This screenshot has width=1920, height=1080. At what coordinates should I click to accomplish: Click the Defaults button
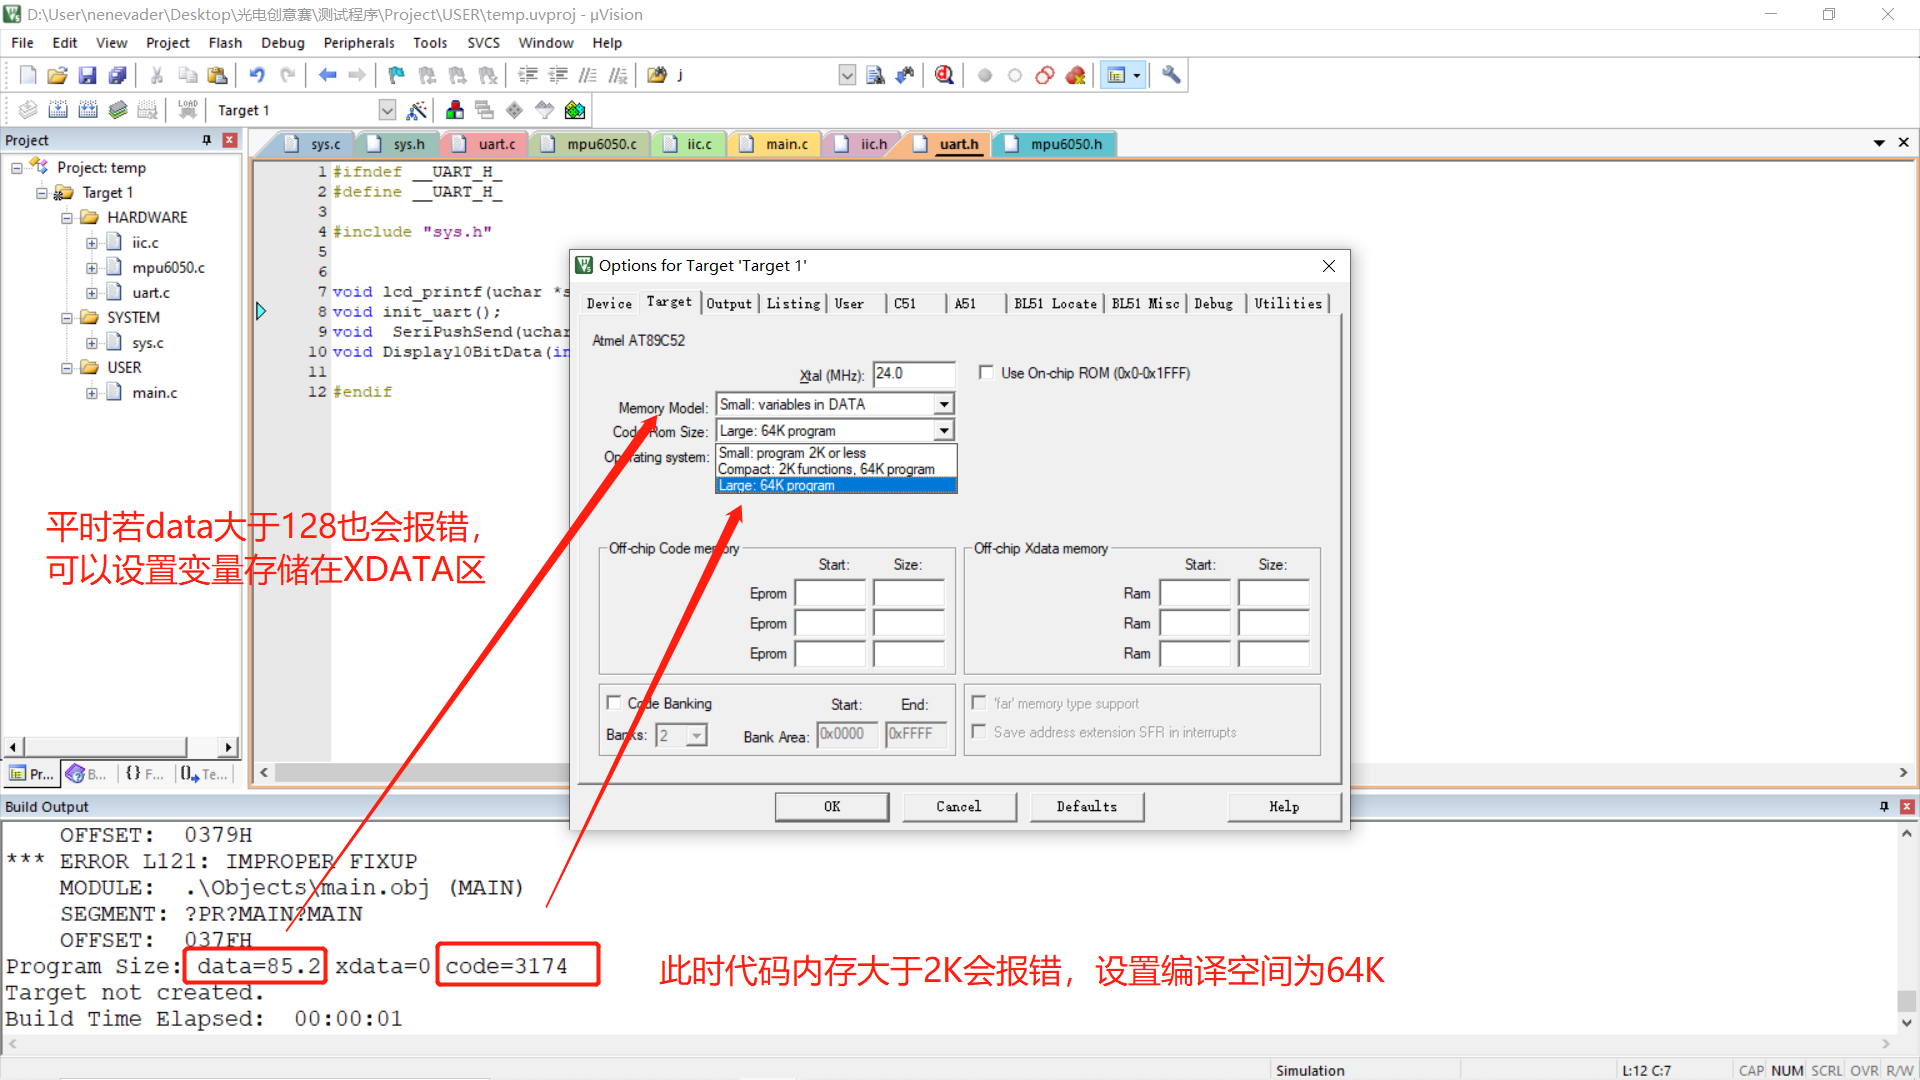(1087, 806)
